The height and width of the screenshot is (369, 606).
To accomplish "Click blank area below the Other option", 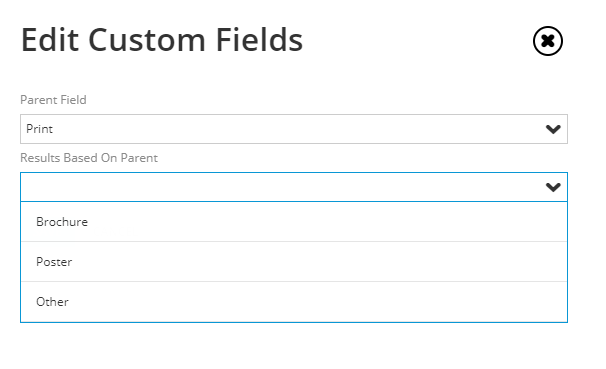I will pyautogui.click(x=294, y=346).
